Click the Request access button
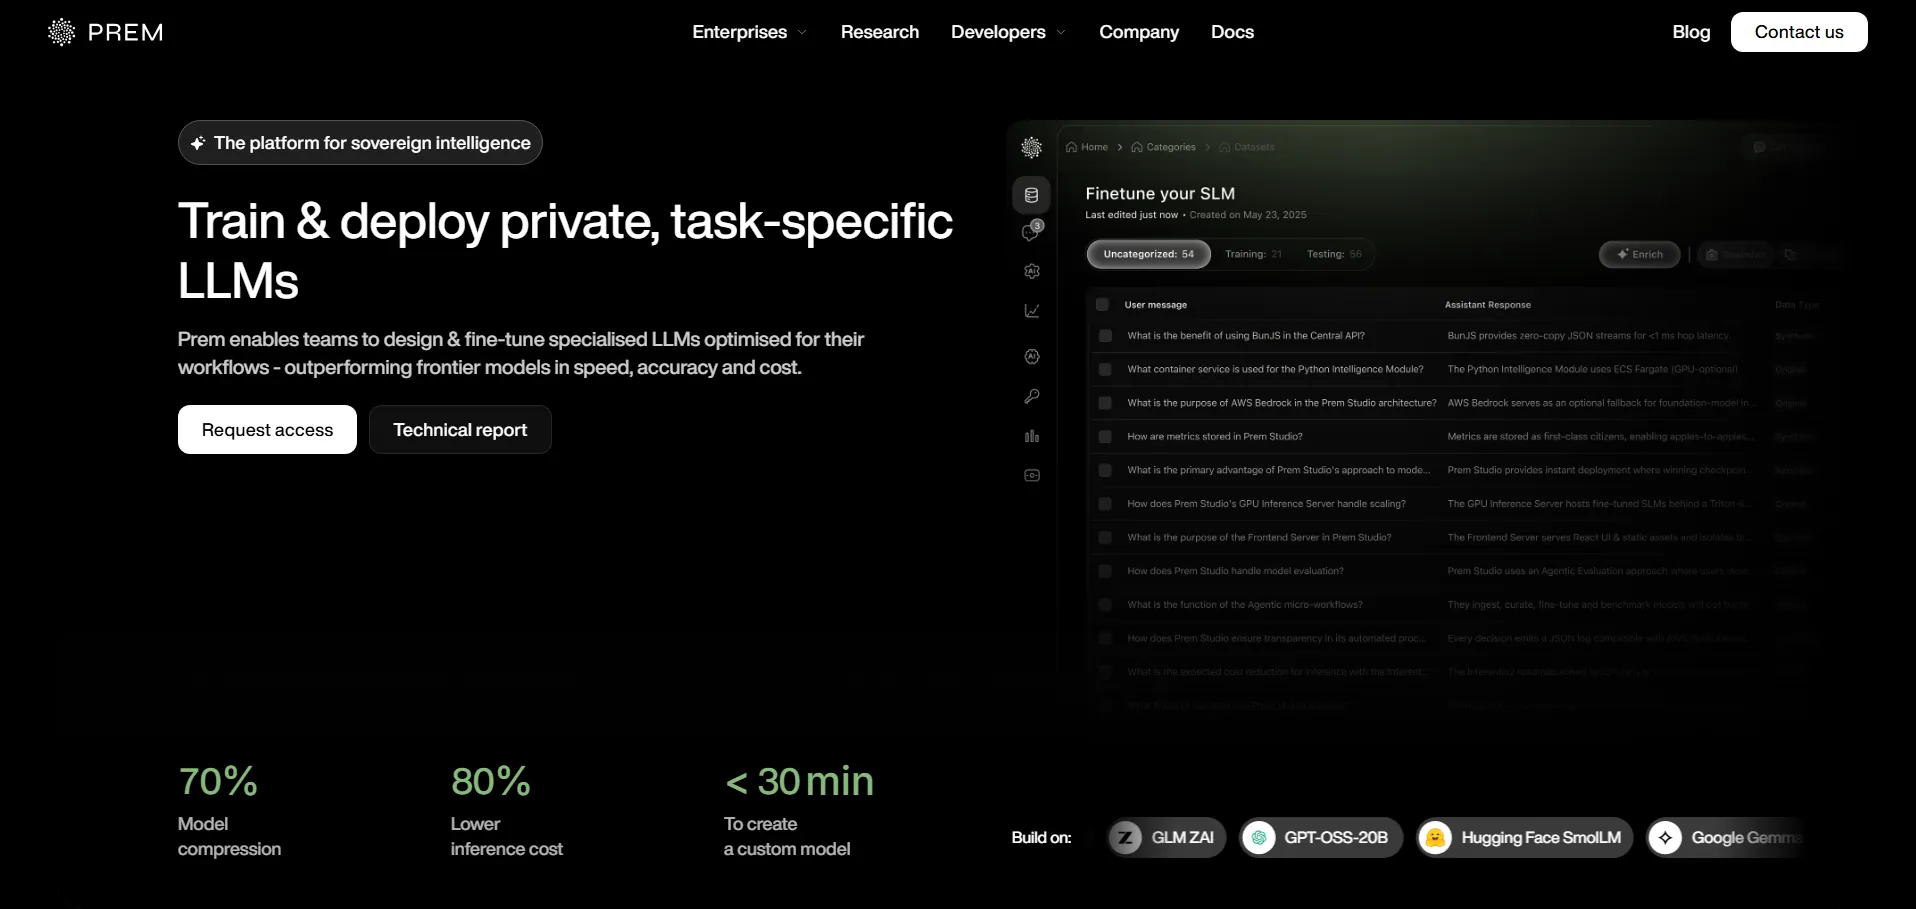Screen dimensions: 1916x909 267,430
